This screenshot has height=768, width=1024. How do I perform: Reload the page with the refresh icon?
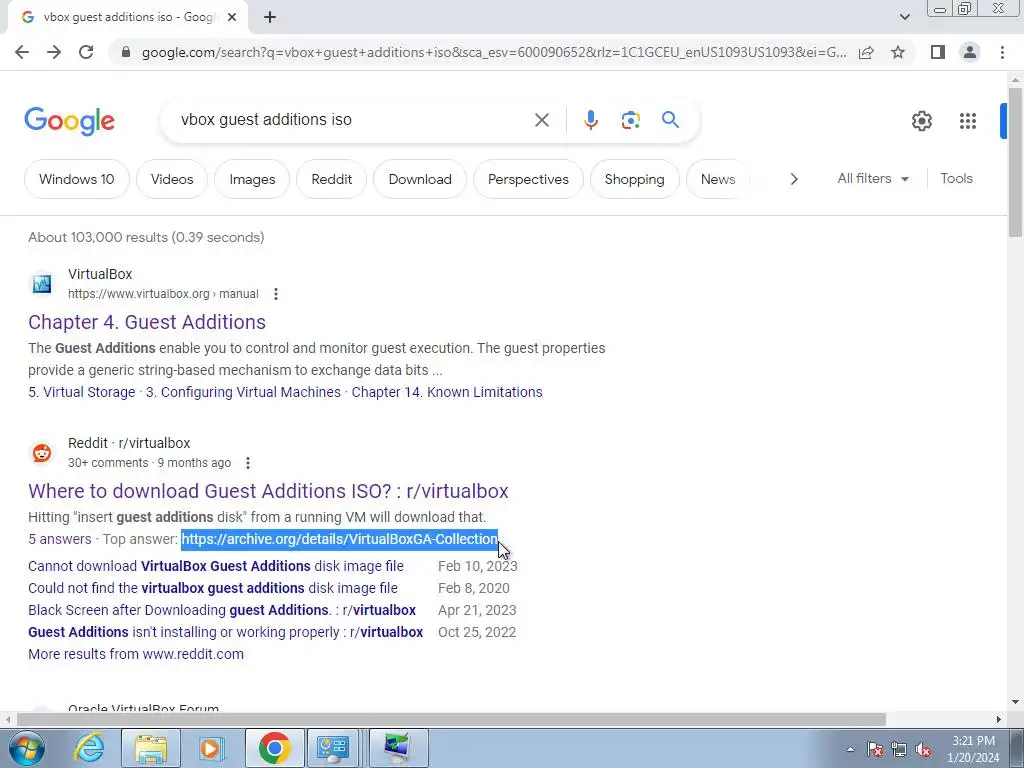[x=86, y=52]
